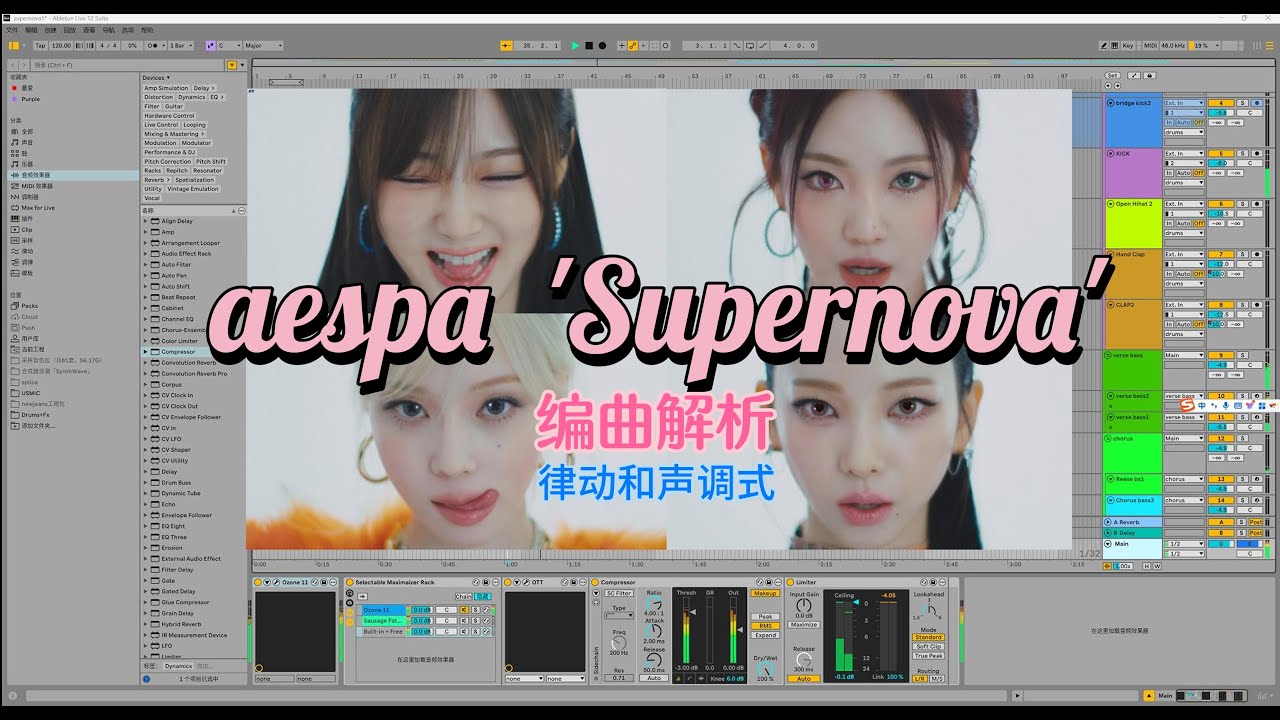Select Sausage Fat chain in rack
The image size is (1280, 720).
click(382, 620)
